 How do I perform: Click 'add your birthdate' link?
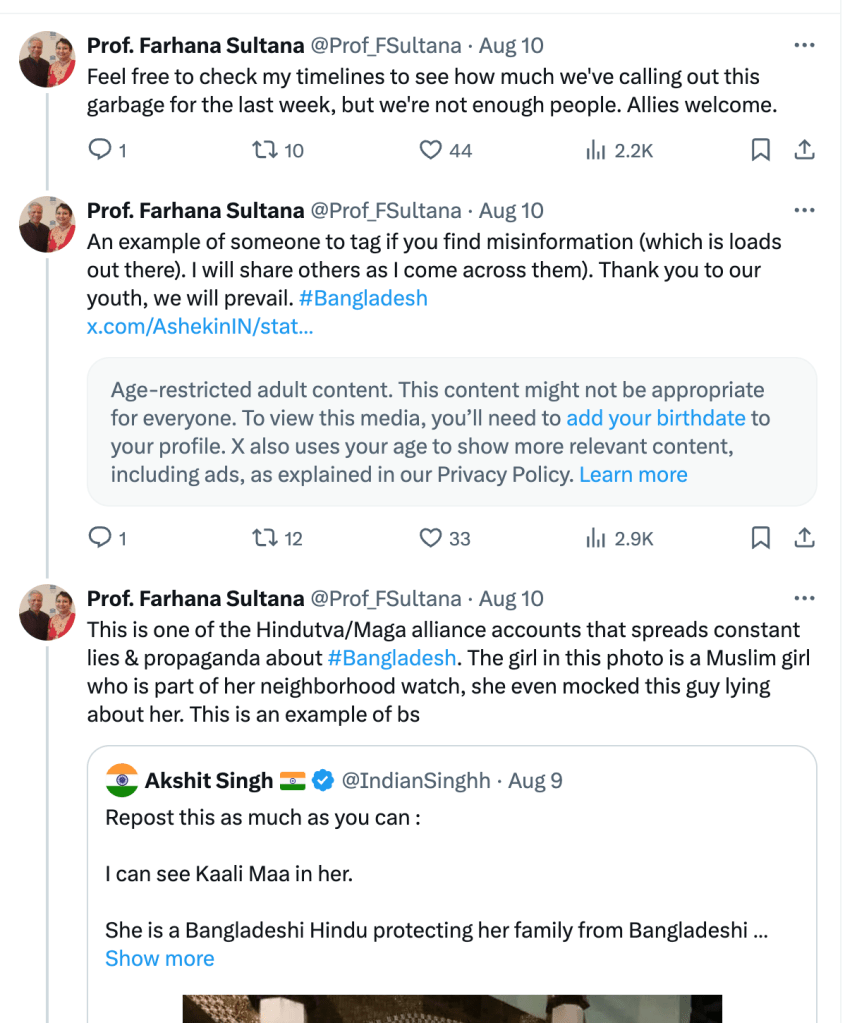click(x=655, y=418)
